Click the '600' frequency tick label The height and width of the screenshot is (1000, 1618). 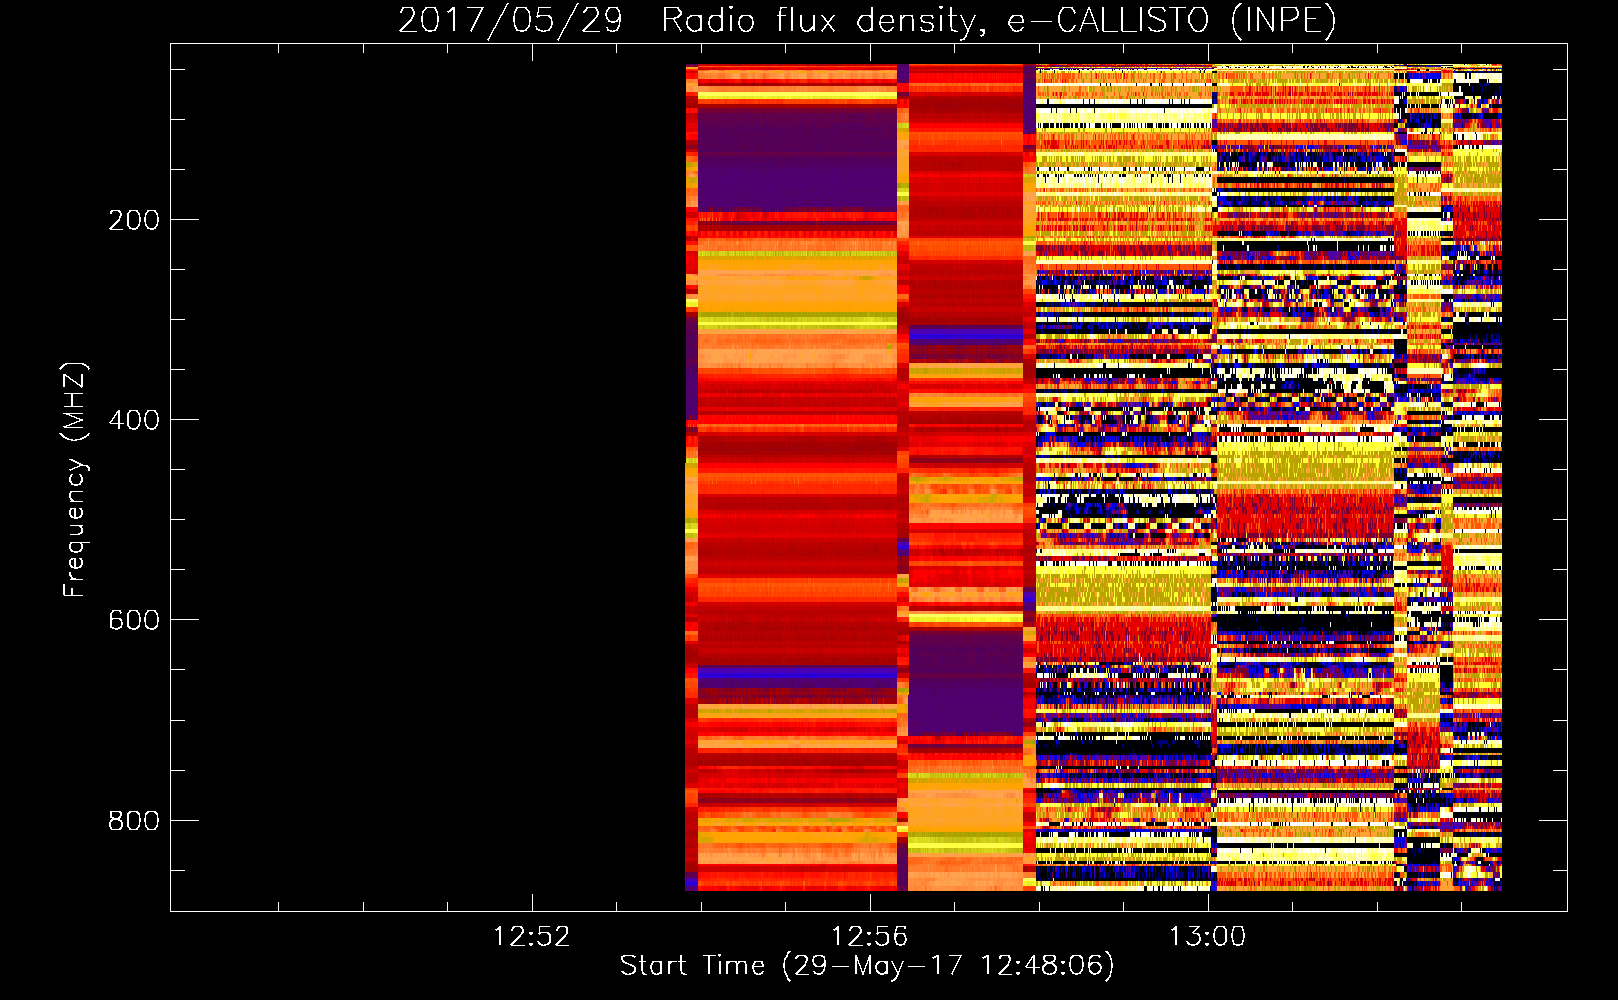pos(134,620)
